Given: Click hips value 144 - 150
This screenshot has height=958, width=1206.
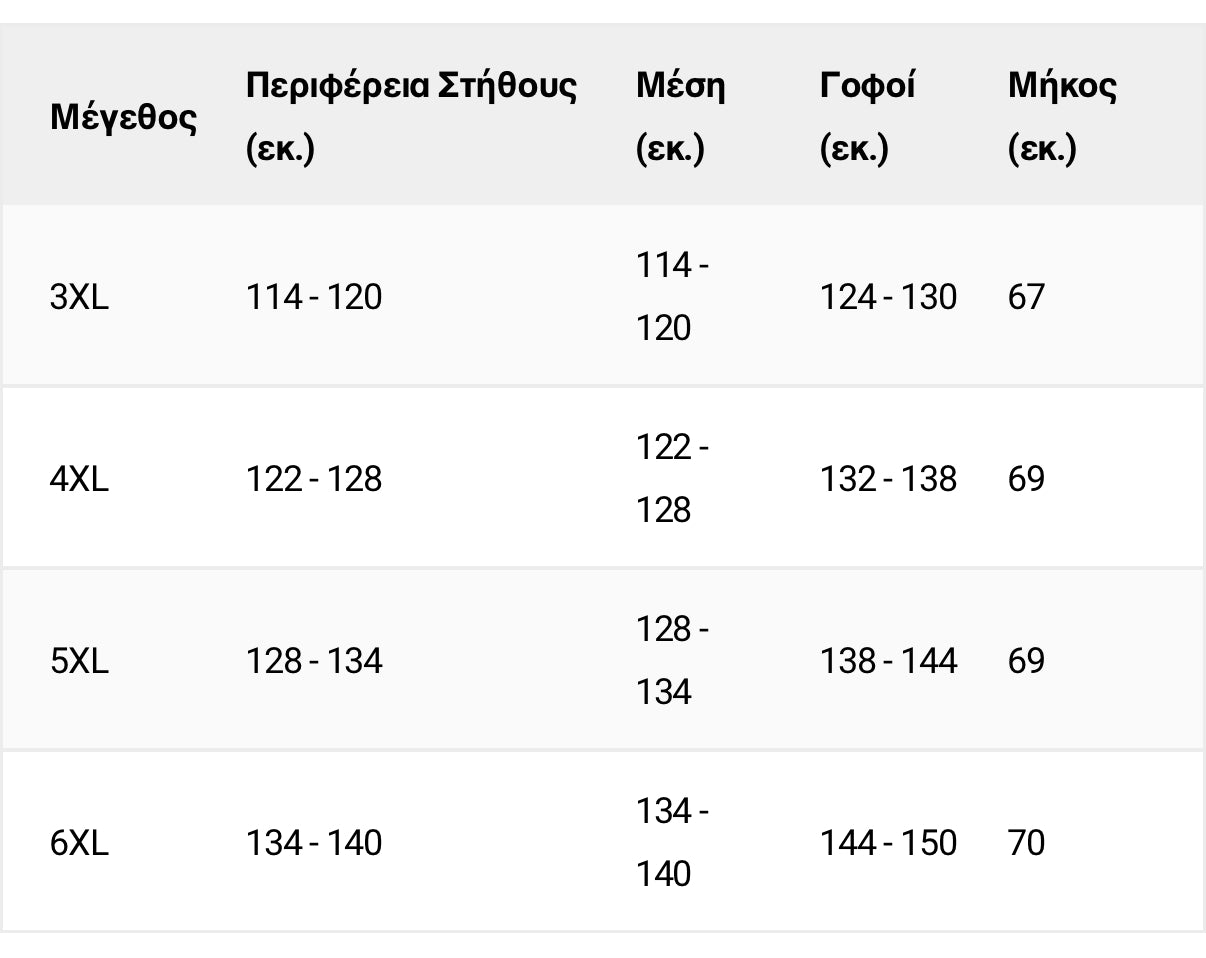Looking at the screenshot, I should click(888, 843).
